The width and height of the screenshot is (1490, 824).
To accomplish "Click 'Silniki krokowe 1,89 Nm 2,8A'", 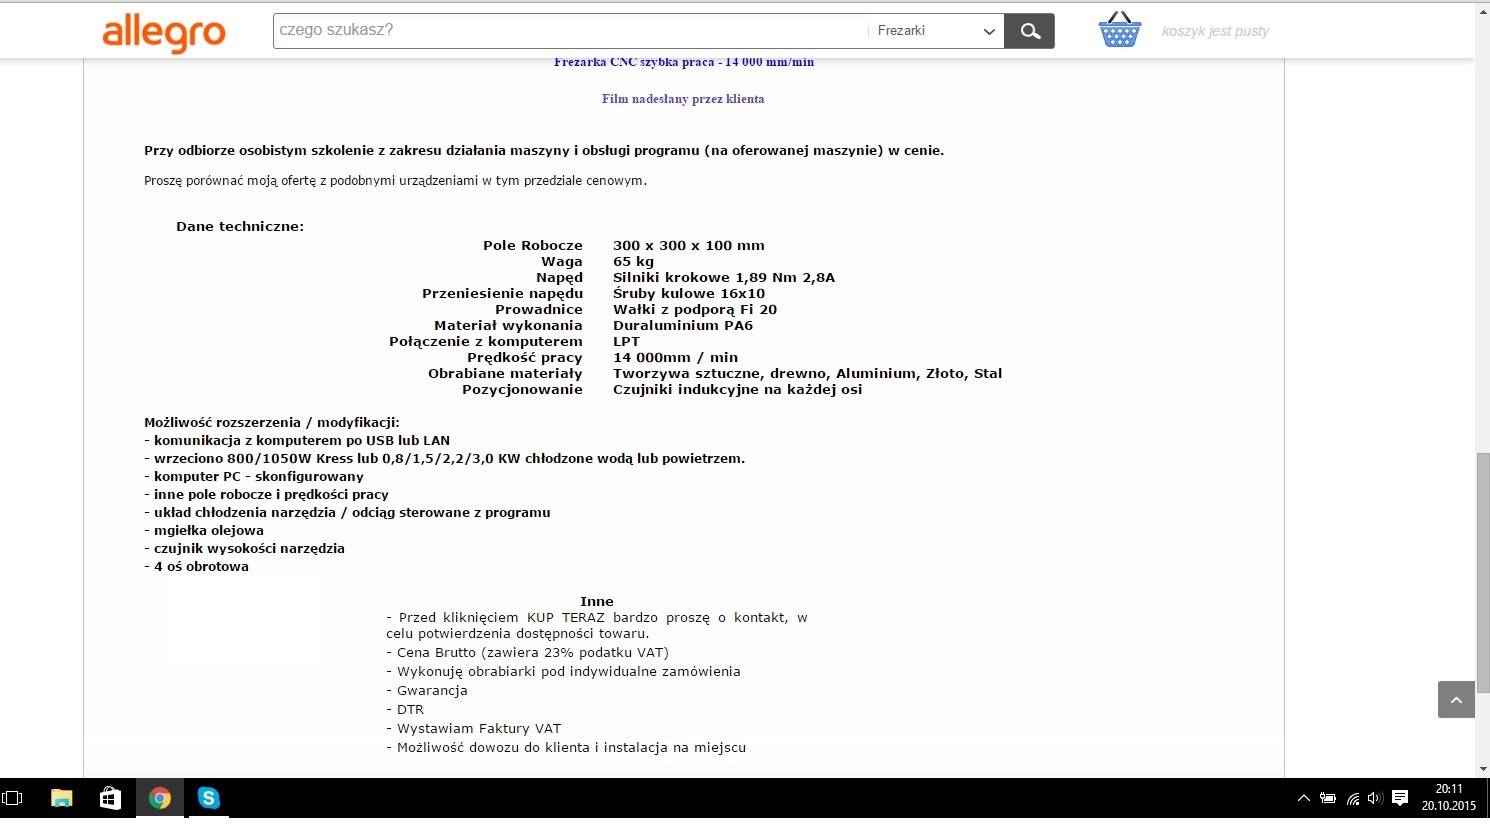I will (724, 278).
